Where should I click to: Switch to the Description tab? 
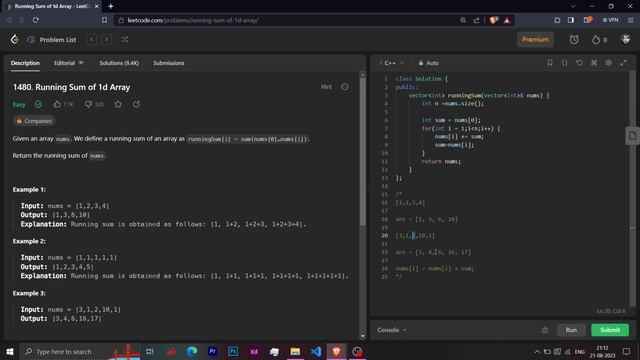click(x=25, y=63)
